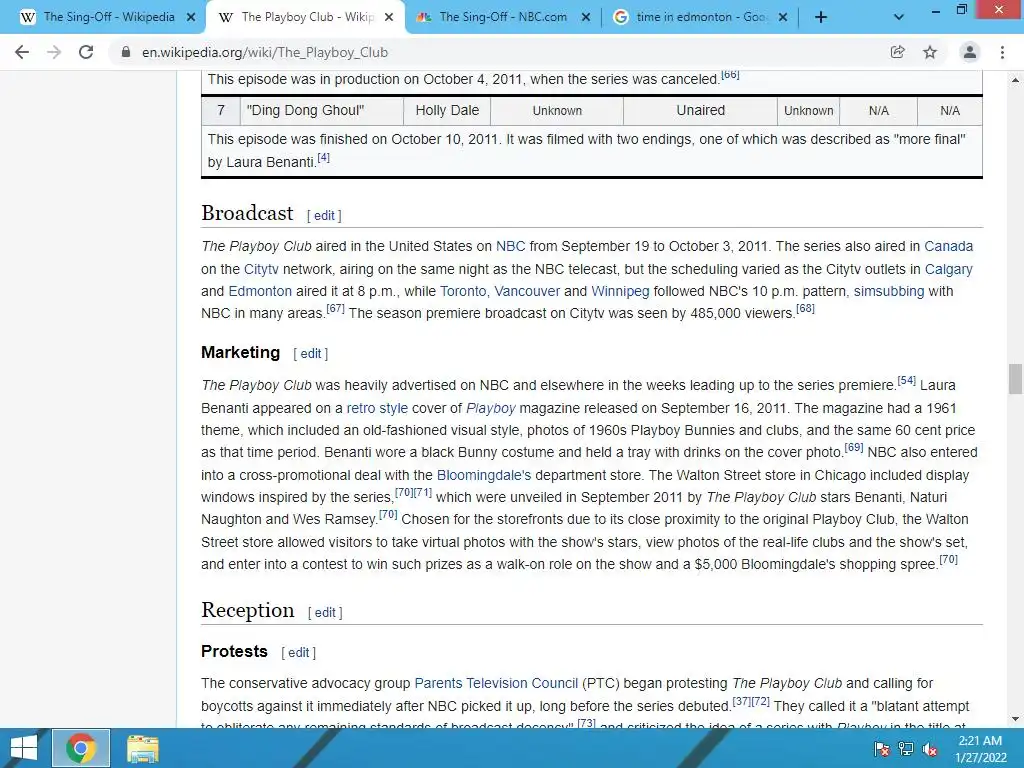1024x768 pixels.
Task: Open the taskbar clock and date
Action: 980,749
